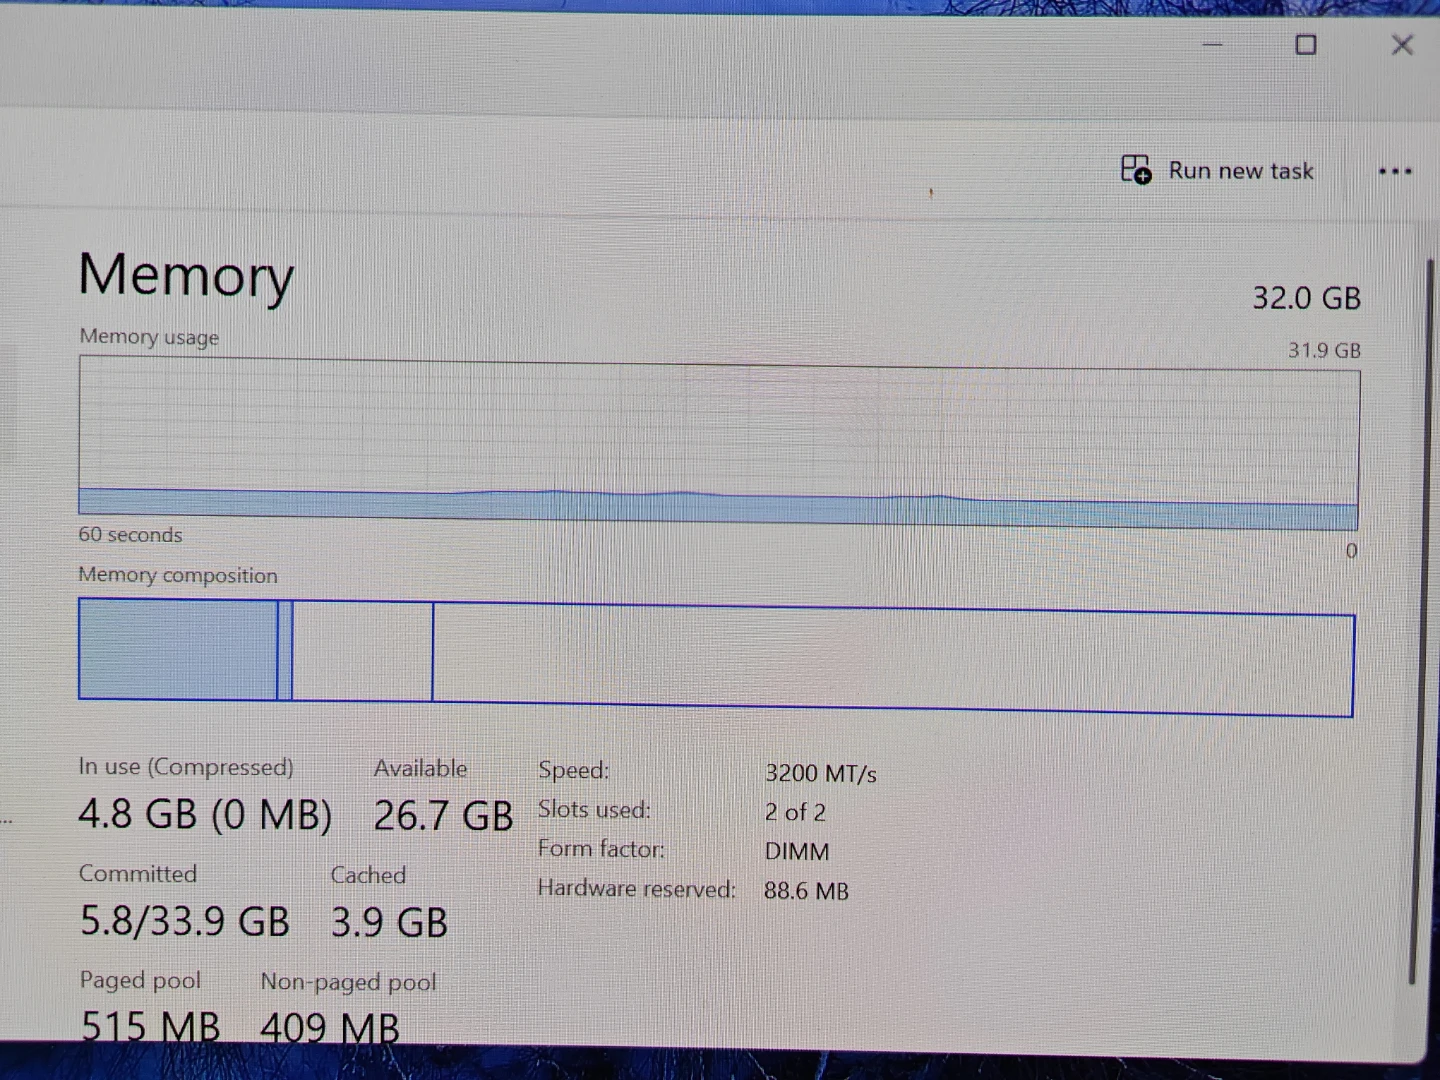
Task: Select the large Free segment in Memory composition
Action: (x=893, y=659)
